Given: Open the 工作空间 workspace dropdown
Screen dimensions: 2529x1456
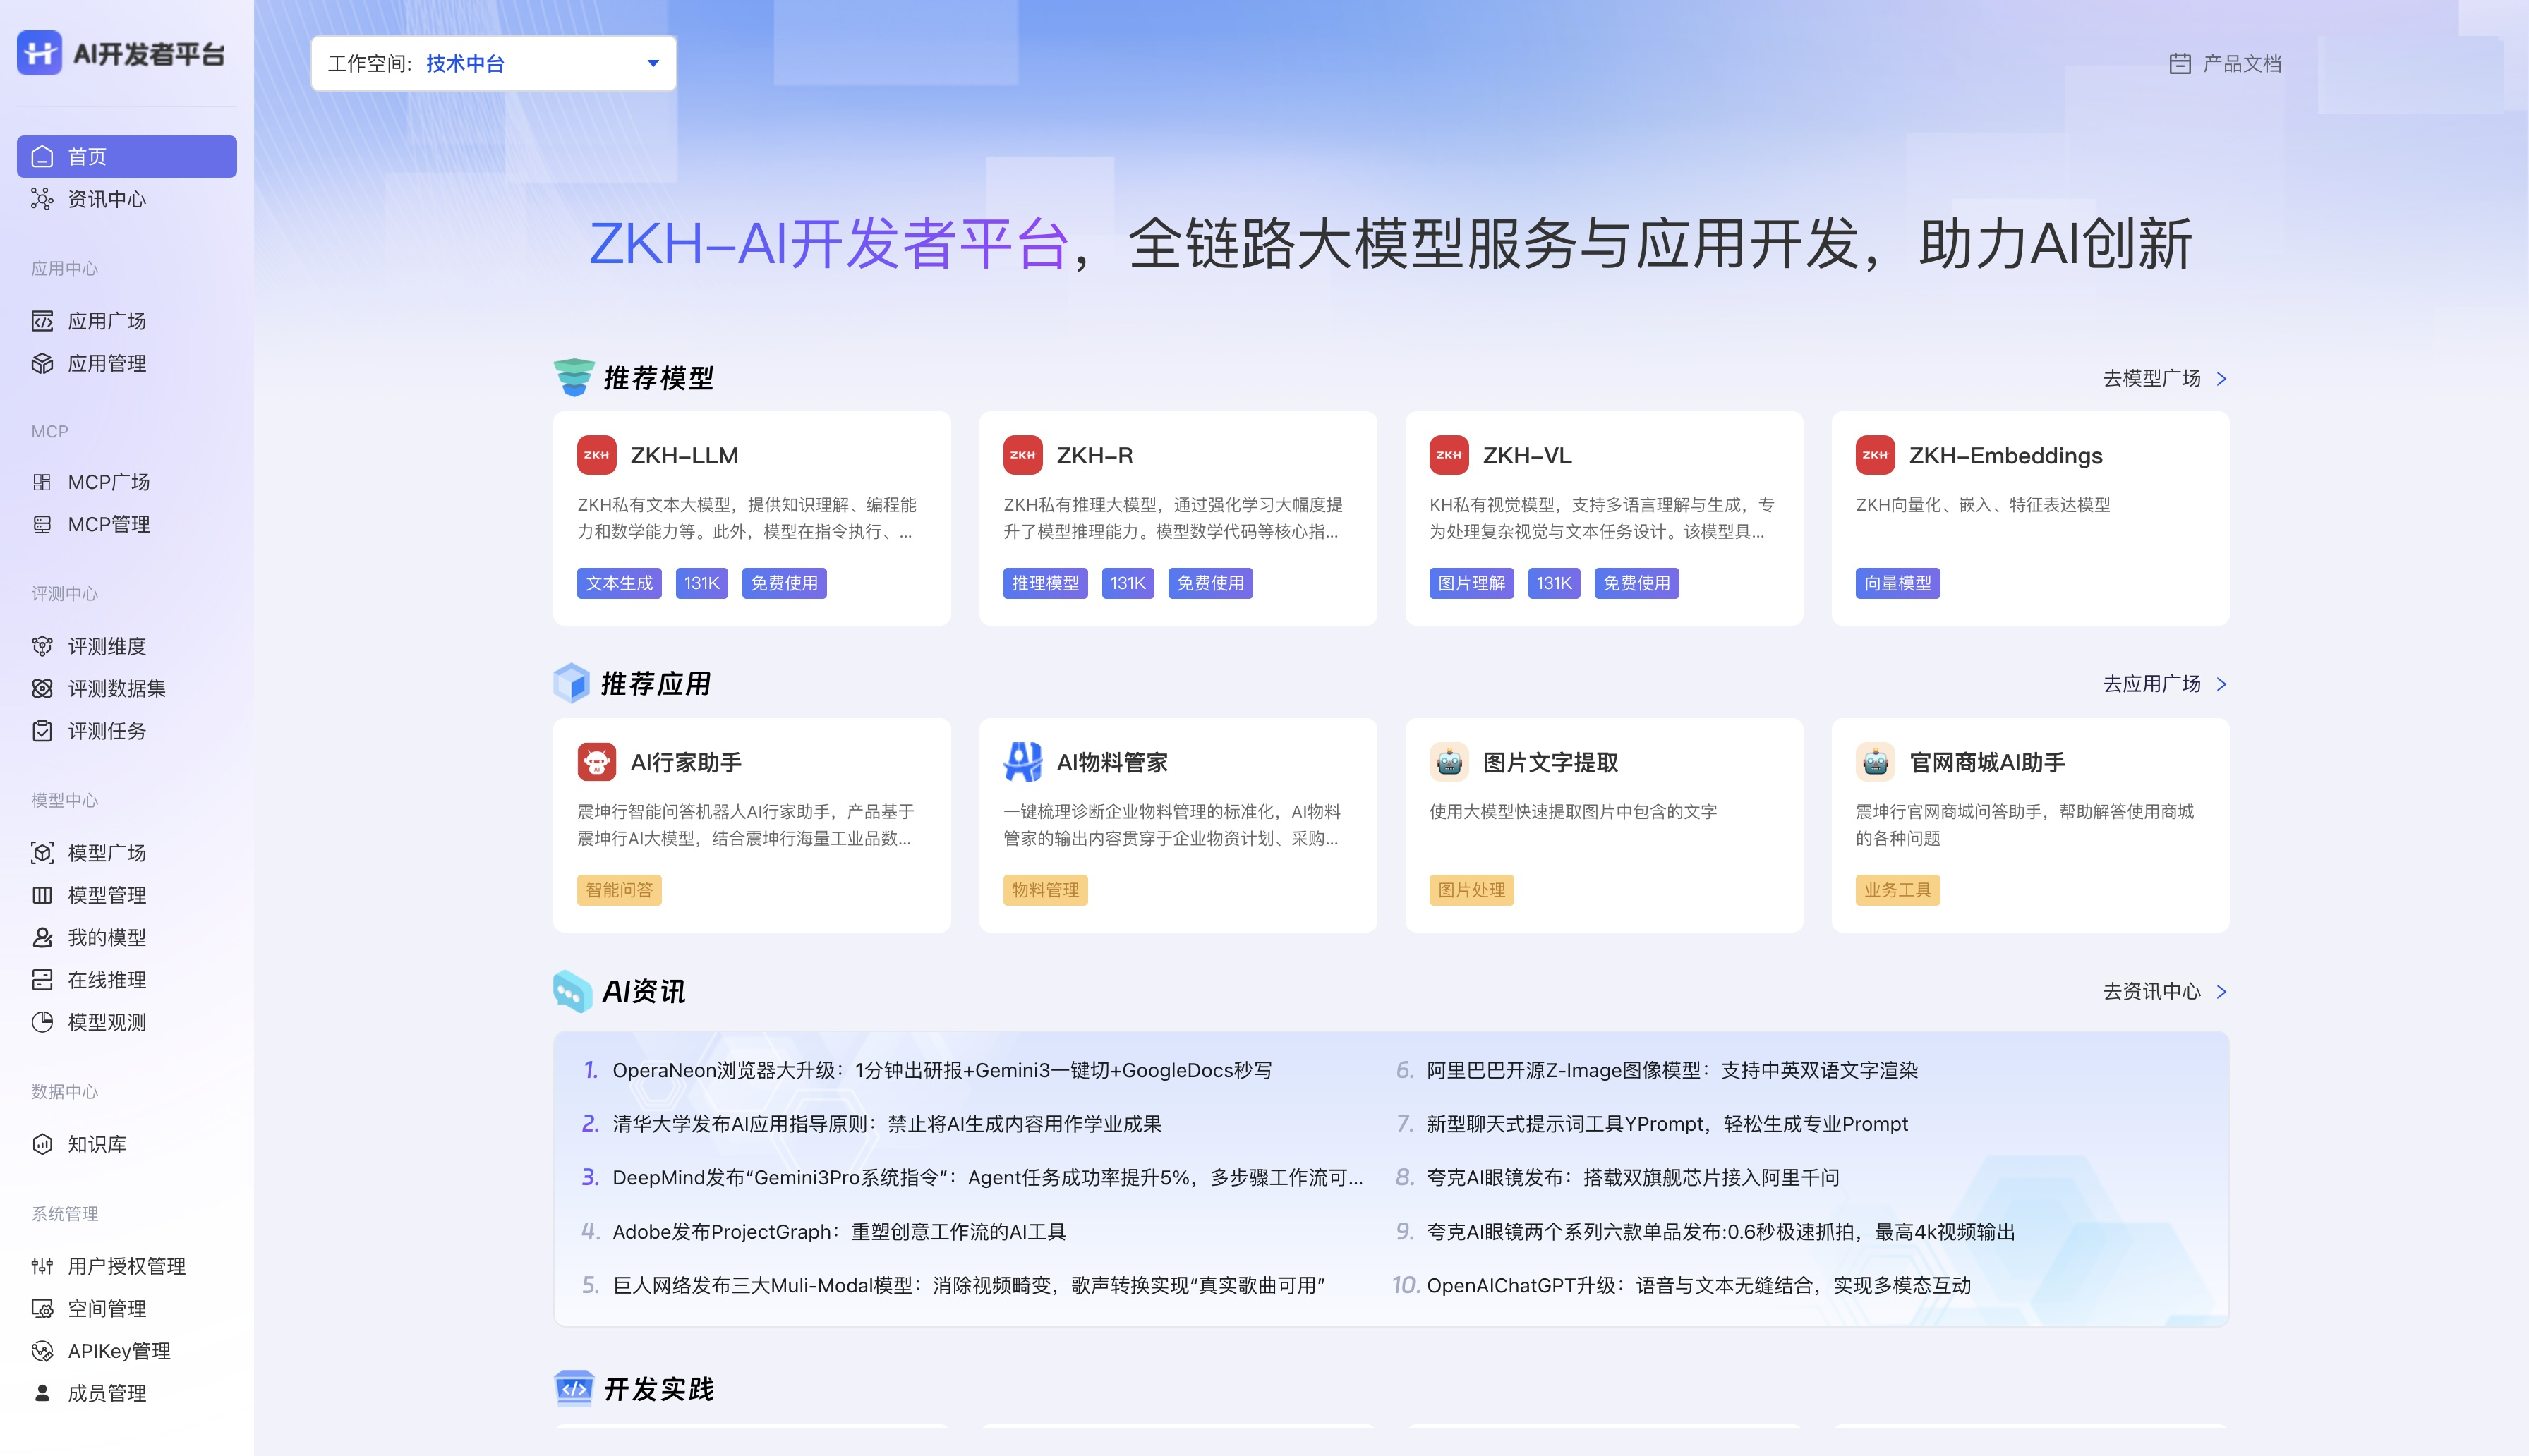Looking at the screenshot, I should point(493,63).
